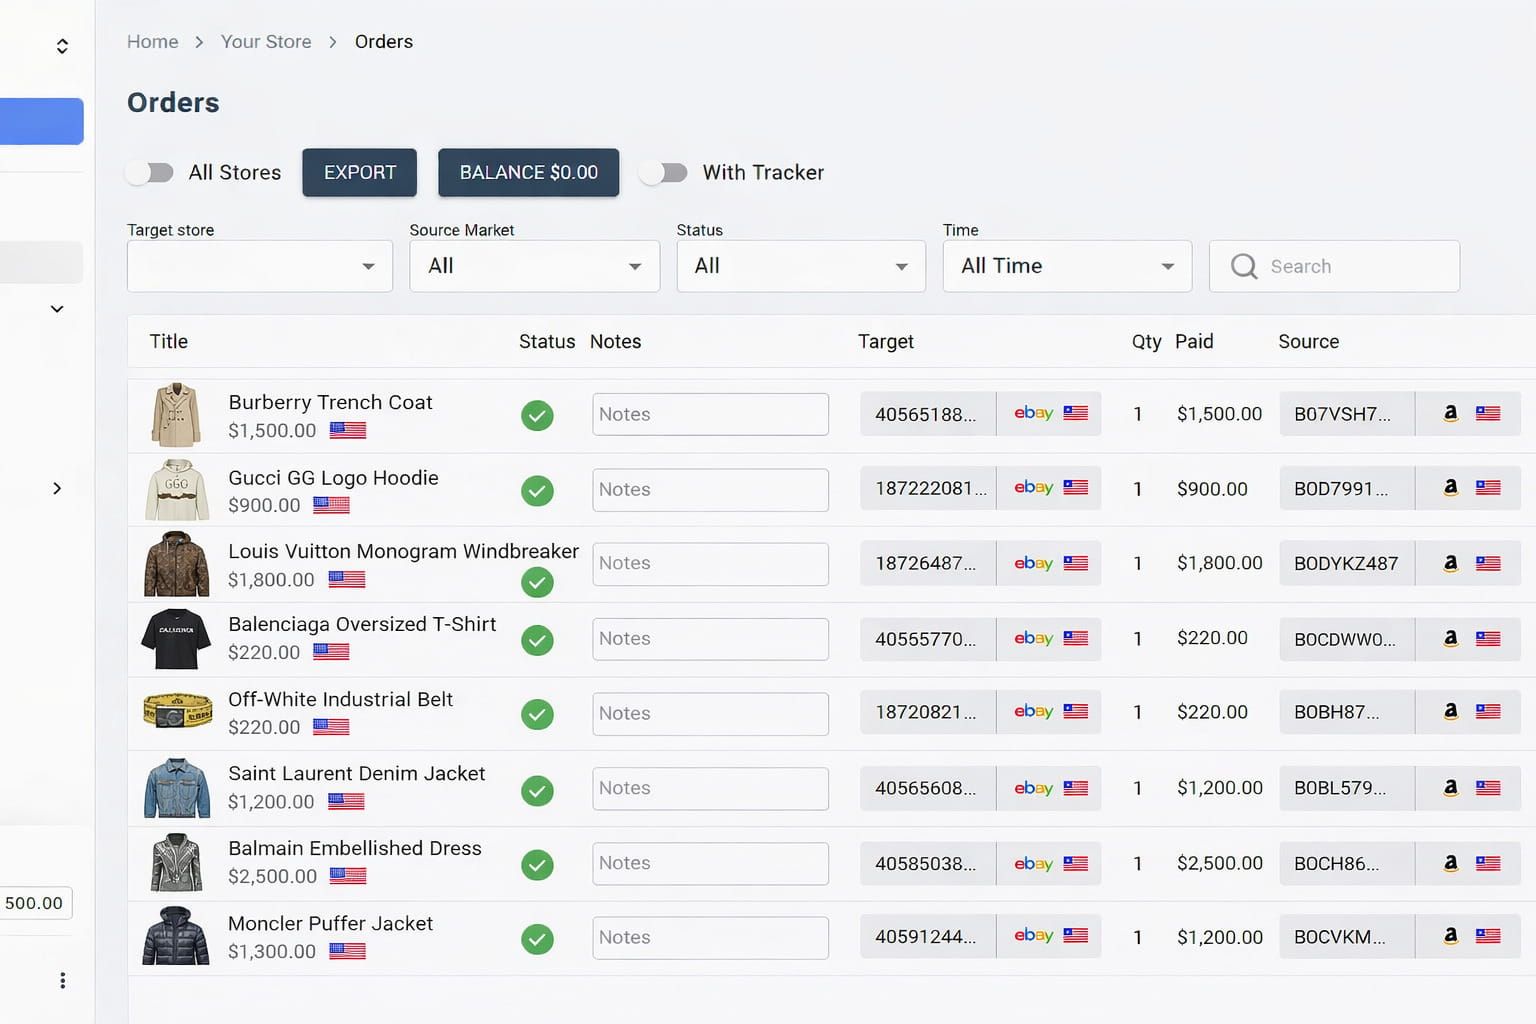Image resolution: width=1536 pixels, height=1024 pixels.
Task: Click Notes field for Balenciaga Oversized T-Shirt
Action: [x=710, y=639]
